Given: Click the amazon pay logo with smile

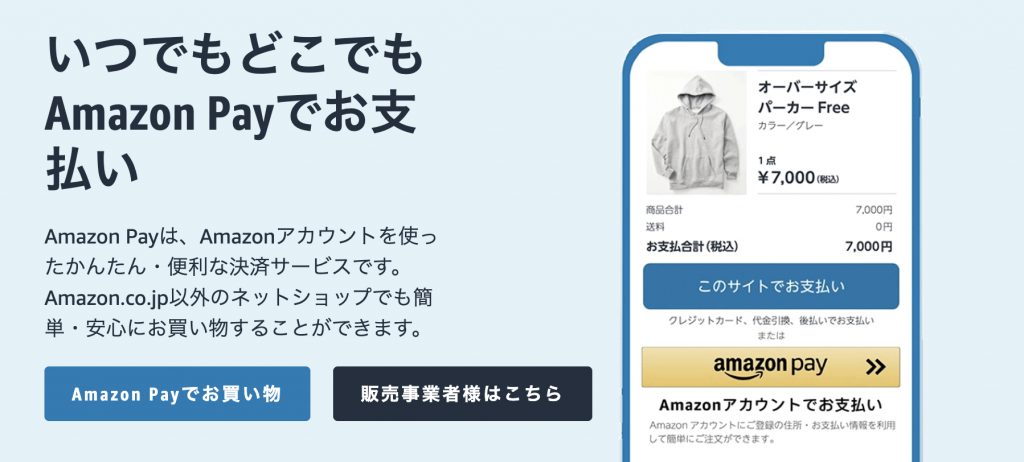Looking at the screenshot, I should click(x=770, y=367).
